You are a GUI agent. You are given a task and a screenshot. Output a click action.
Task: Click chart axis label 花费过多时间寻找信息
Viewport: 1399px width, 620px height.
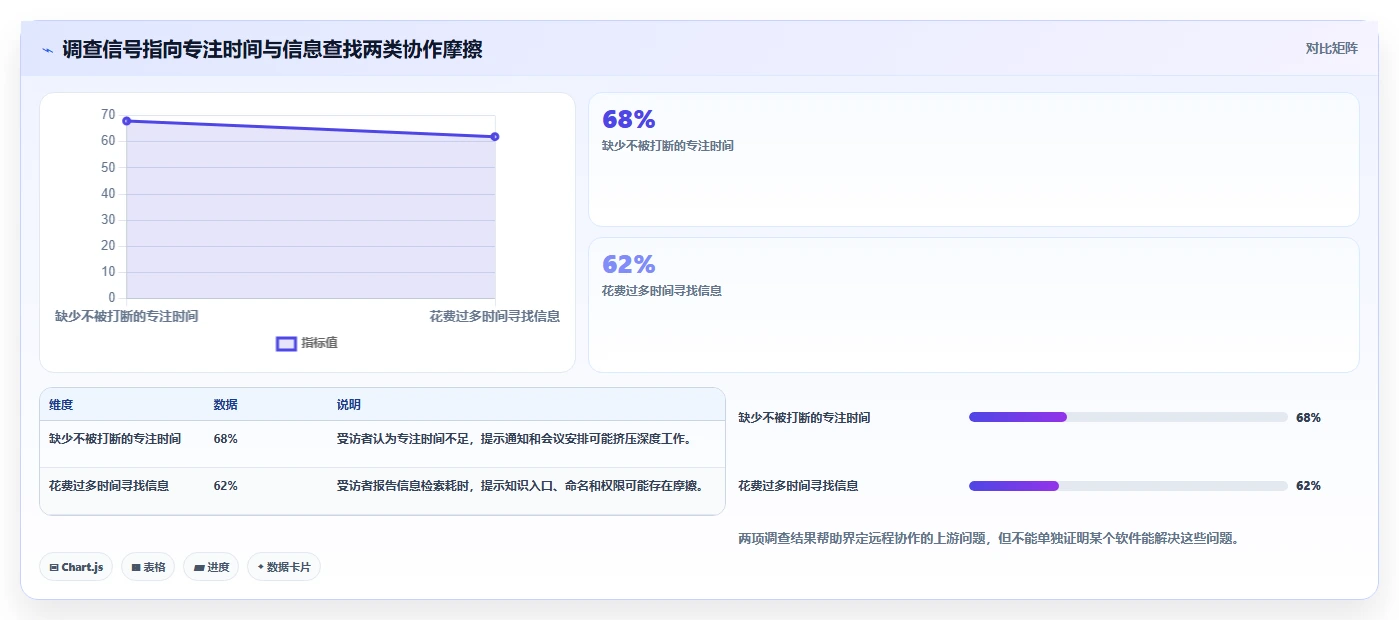coord(495,316)
